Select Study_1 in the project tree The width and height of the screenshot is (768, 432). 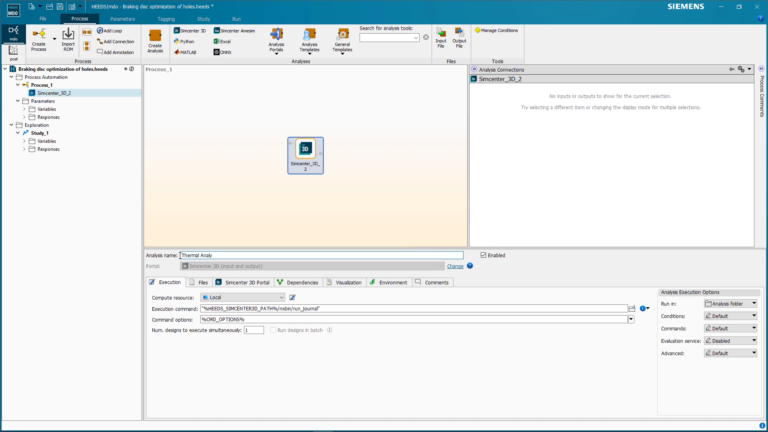tap(40, 133)
